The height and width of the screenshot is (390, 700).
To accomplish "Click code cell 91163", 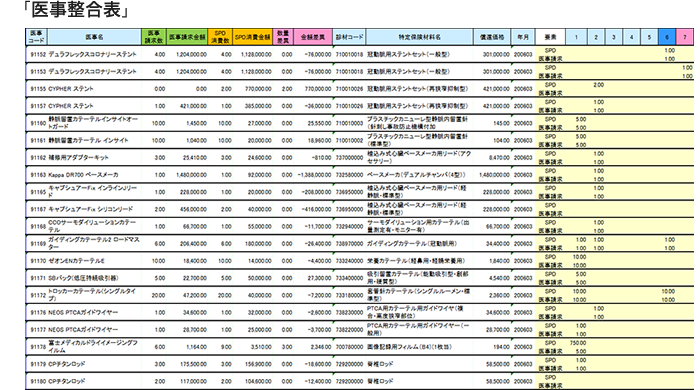I will tap(38, 175).
